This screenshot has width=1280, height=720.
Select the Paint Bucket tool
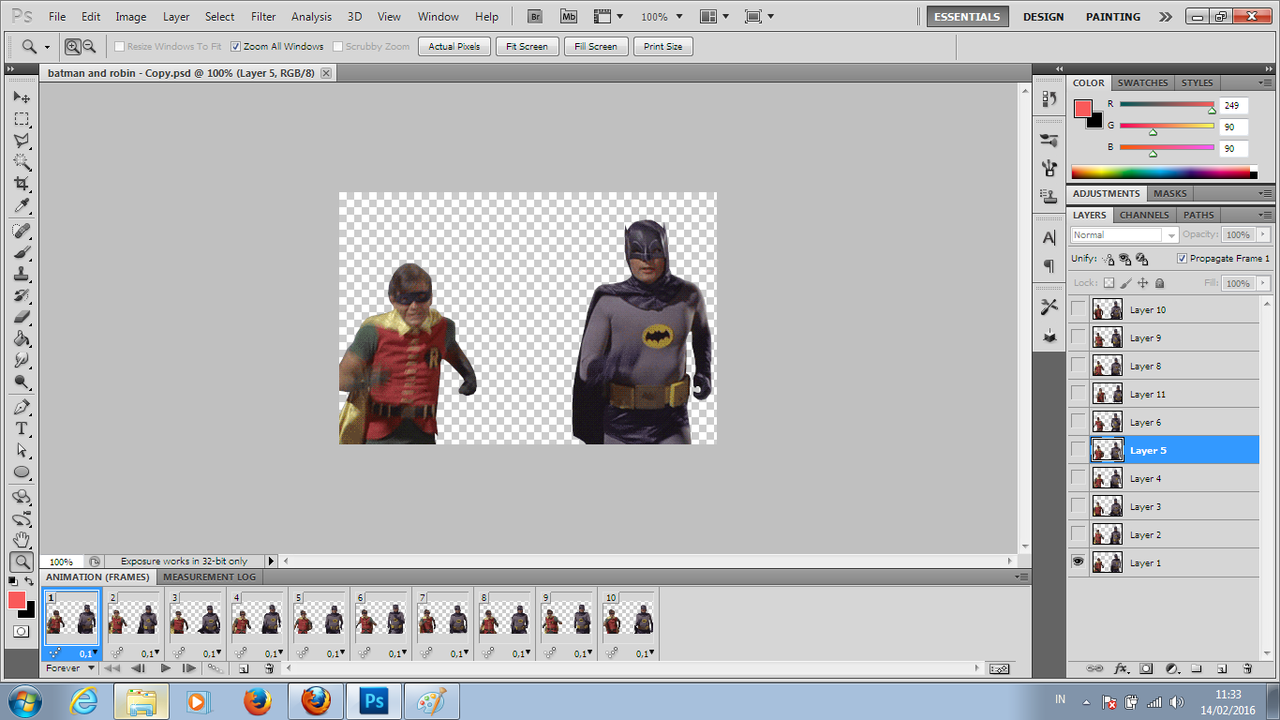coord(21,339)
